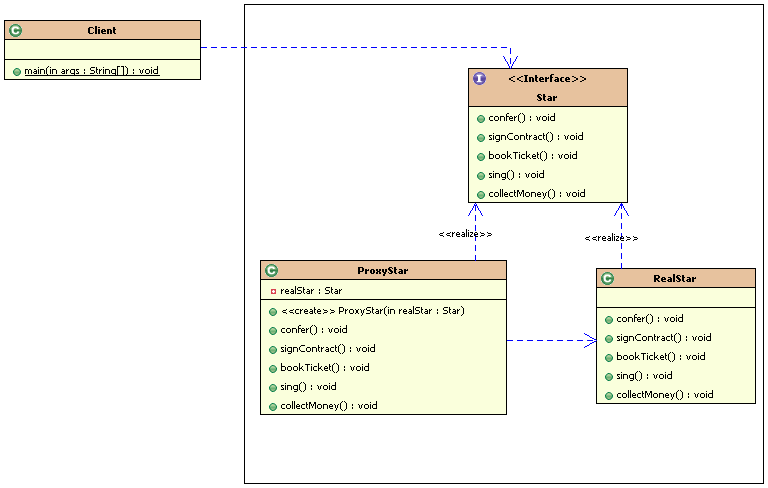
Task: Click the icon beside ProxyStar sing()
Action: click(273, 388)
